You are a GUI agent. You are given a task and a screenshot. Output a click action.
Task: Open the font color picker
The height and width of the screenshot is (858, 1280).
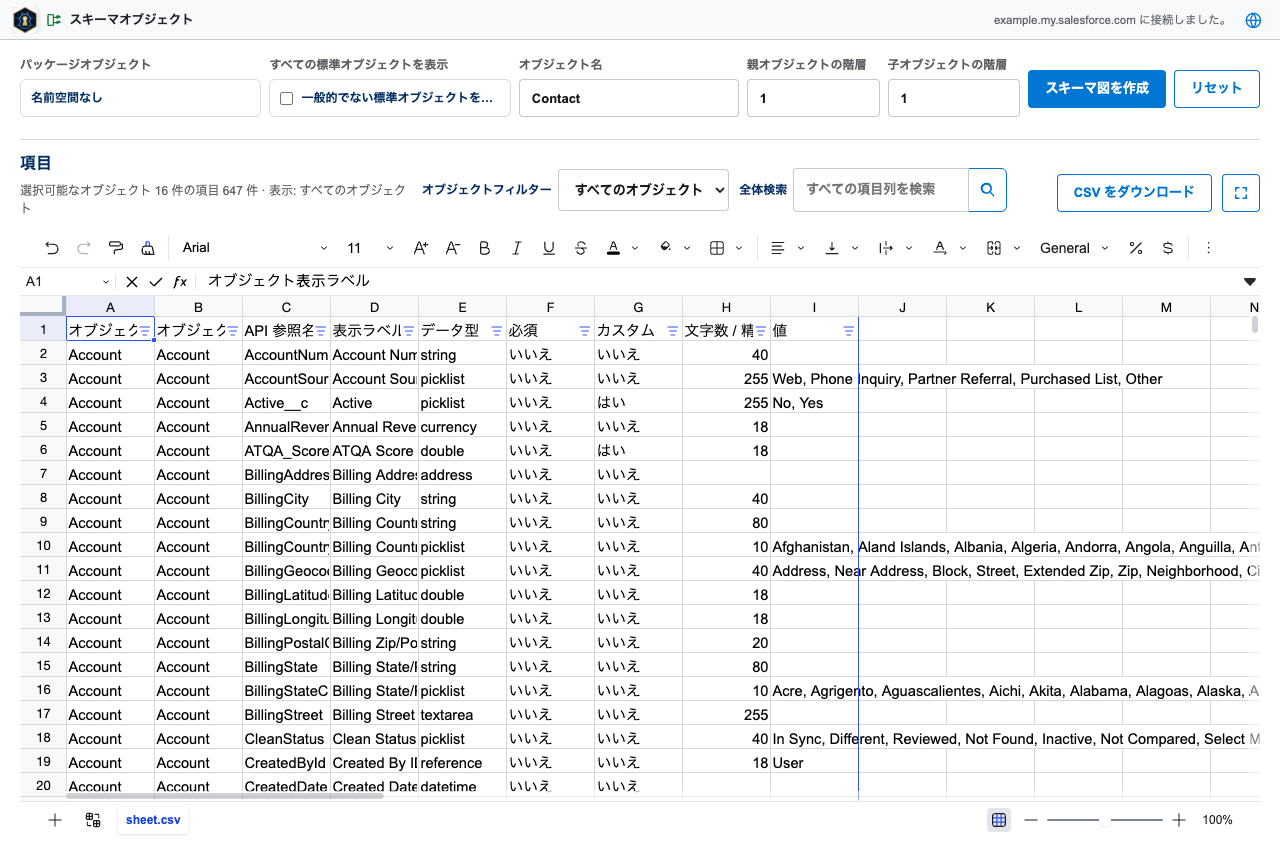613,248
